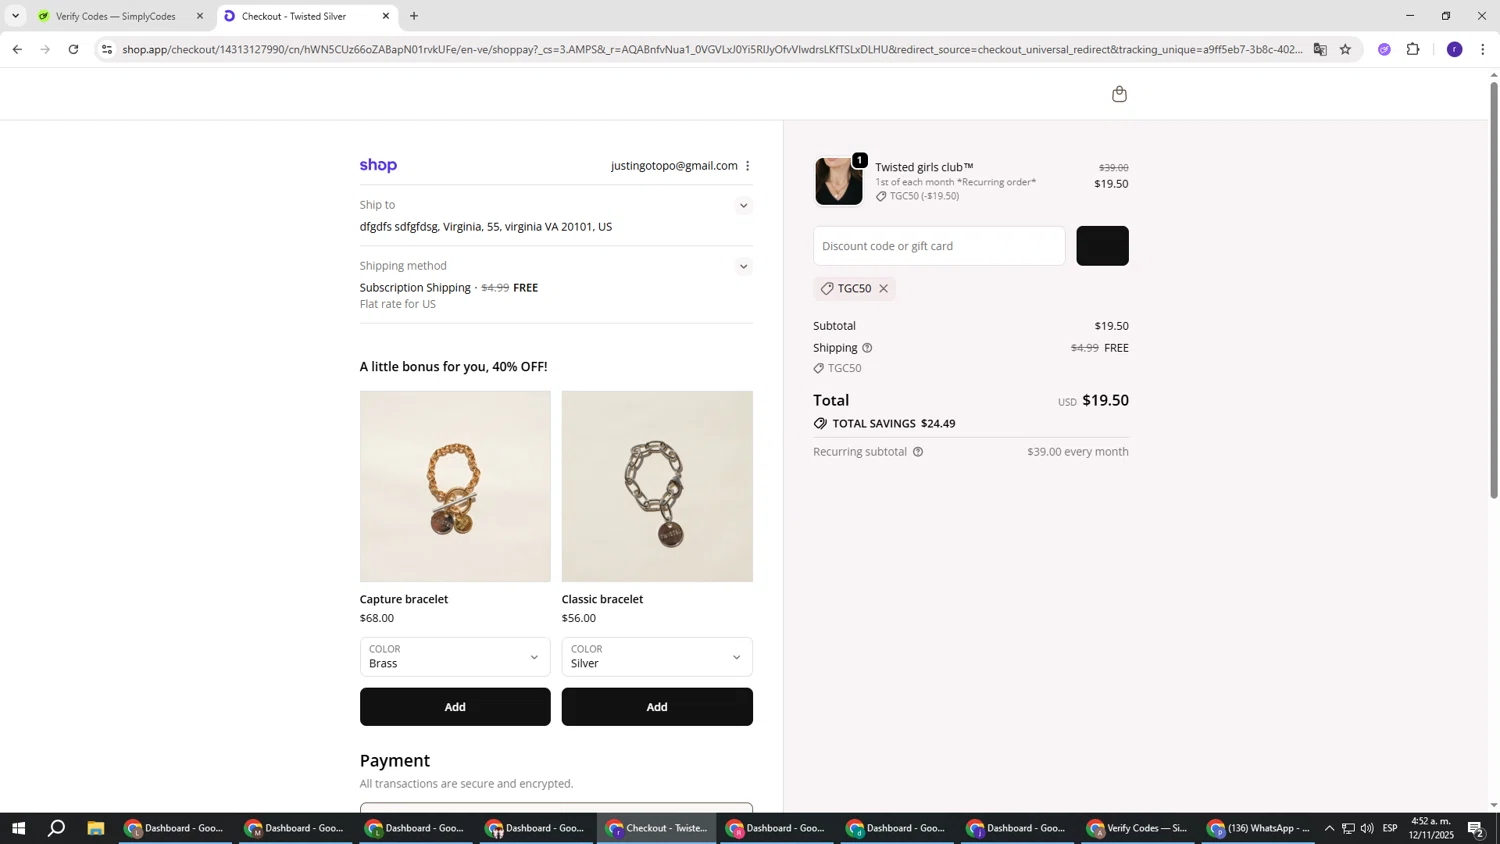Screen dimensions: 1500x844
Task: Close the Verify Codes tab
Action: coord(200,16)
